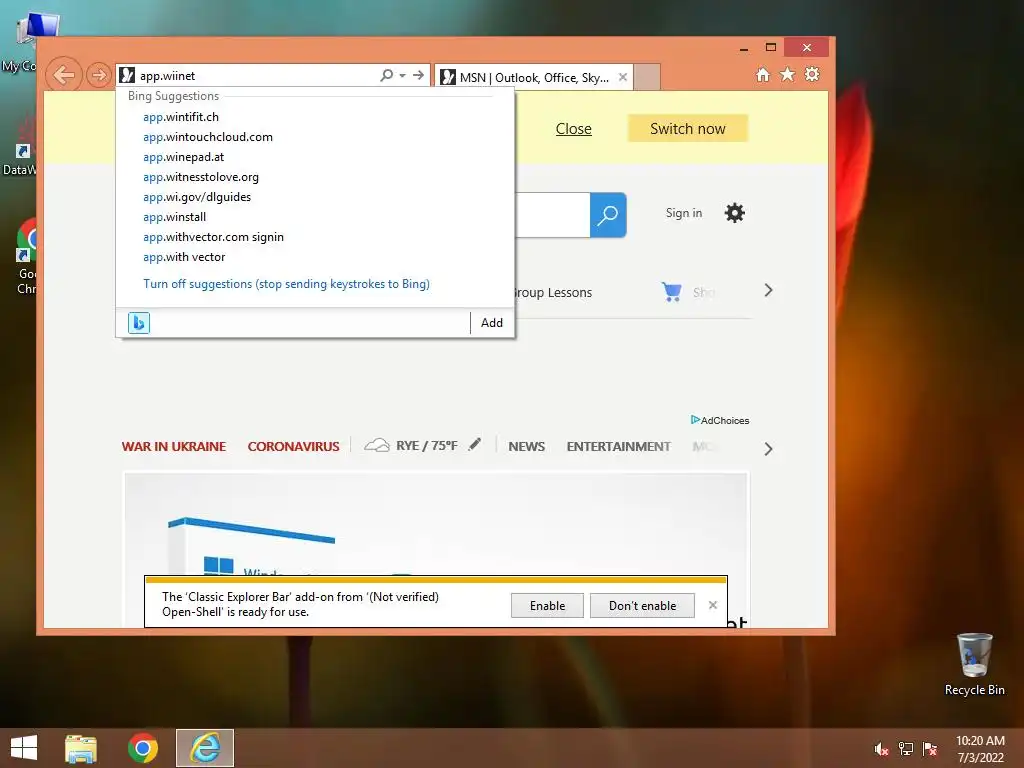
Task: Open Favorites star icon
Action: pyautogui.click(x=788, y=74)
